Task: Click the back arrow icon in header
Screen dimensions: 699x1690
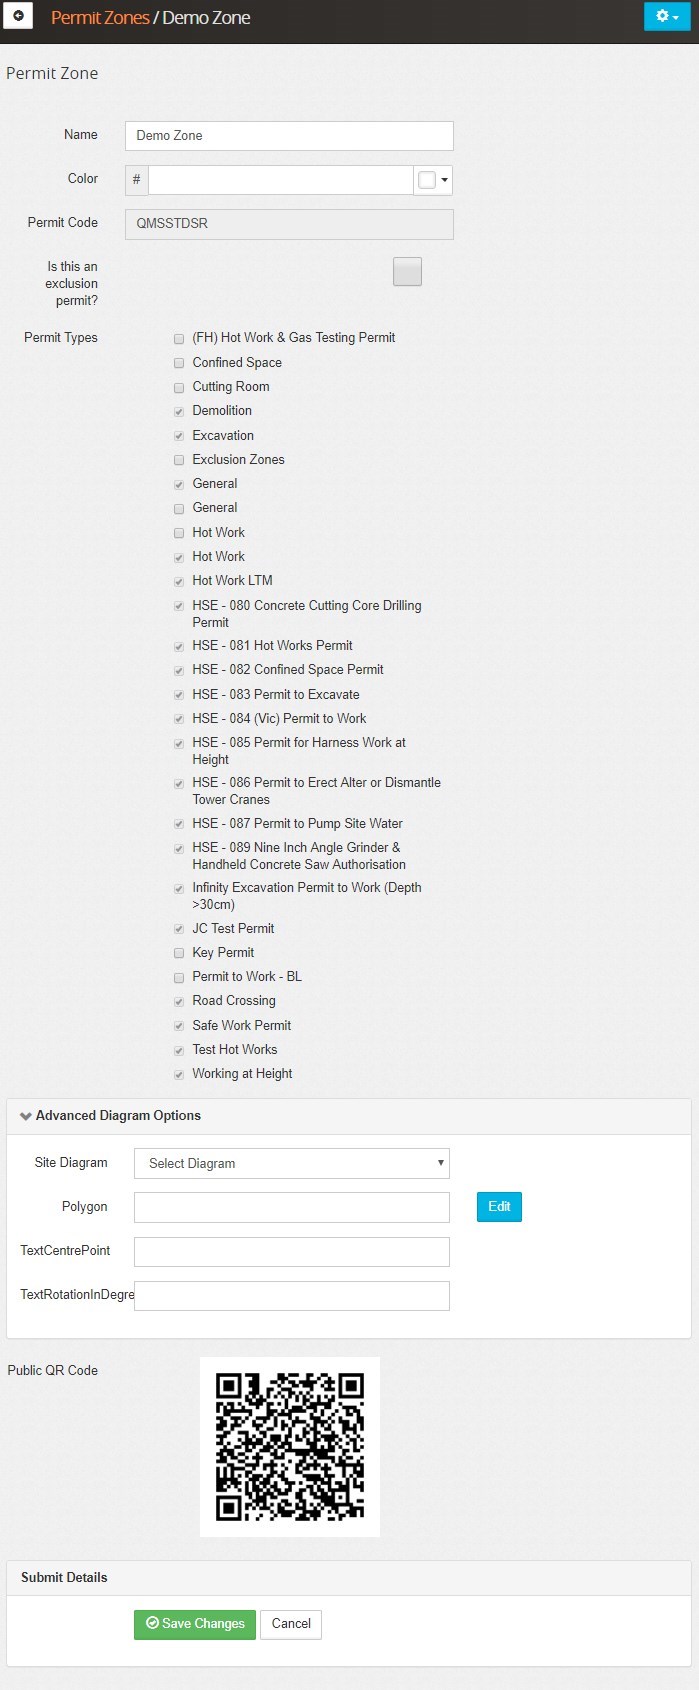Action: pos(18,17)
